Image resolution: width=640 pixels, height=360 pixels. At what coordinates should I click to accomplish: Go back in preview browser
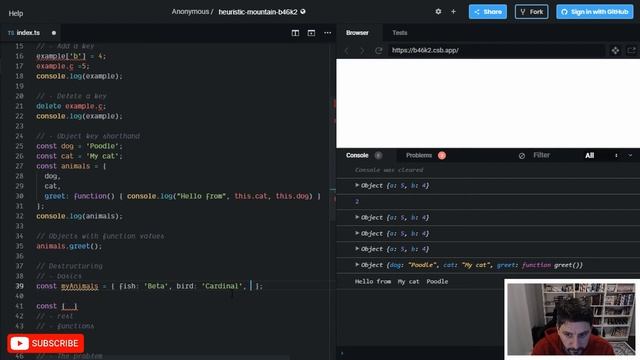(347, 51)
